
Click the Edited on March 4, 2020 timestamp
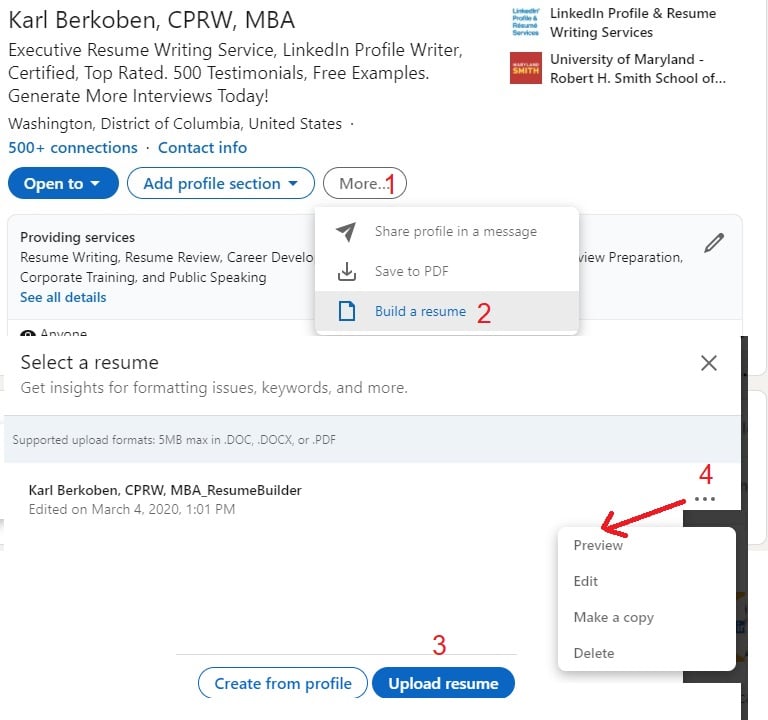tap(132, 509)
